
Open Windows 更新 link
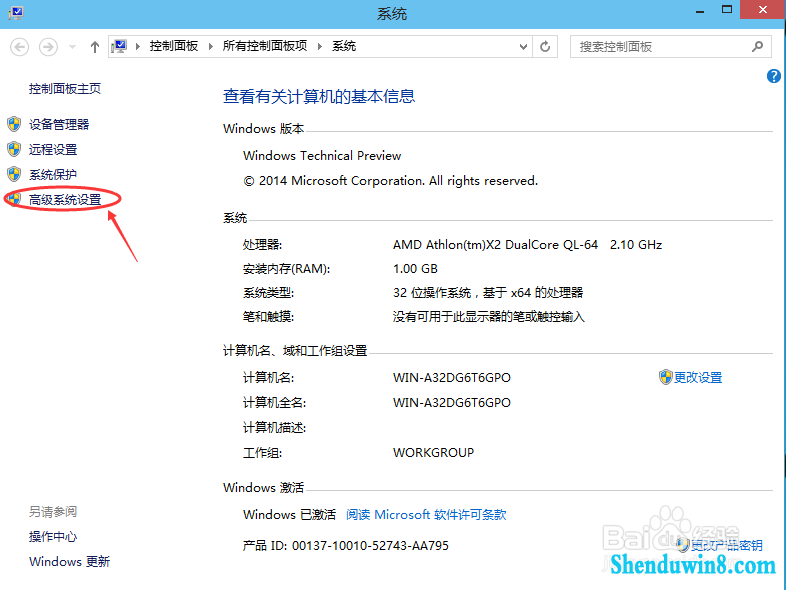(x=69, y=561)
